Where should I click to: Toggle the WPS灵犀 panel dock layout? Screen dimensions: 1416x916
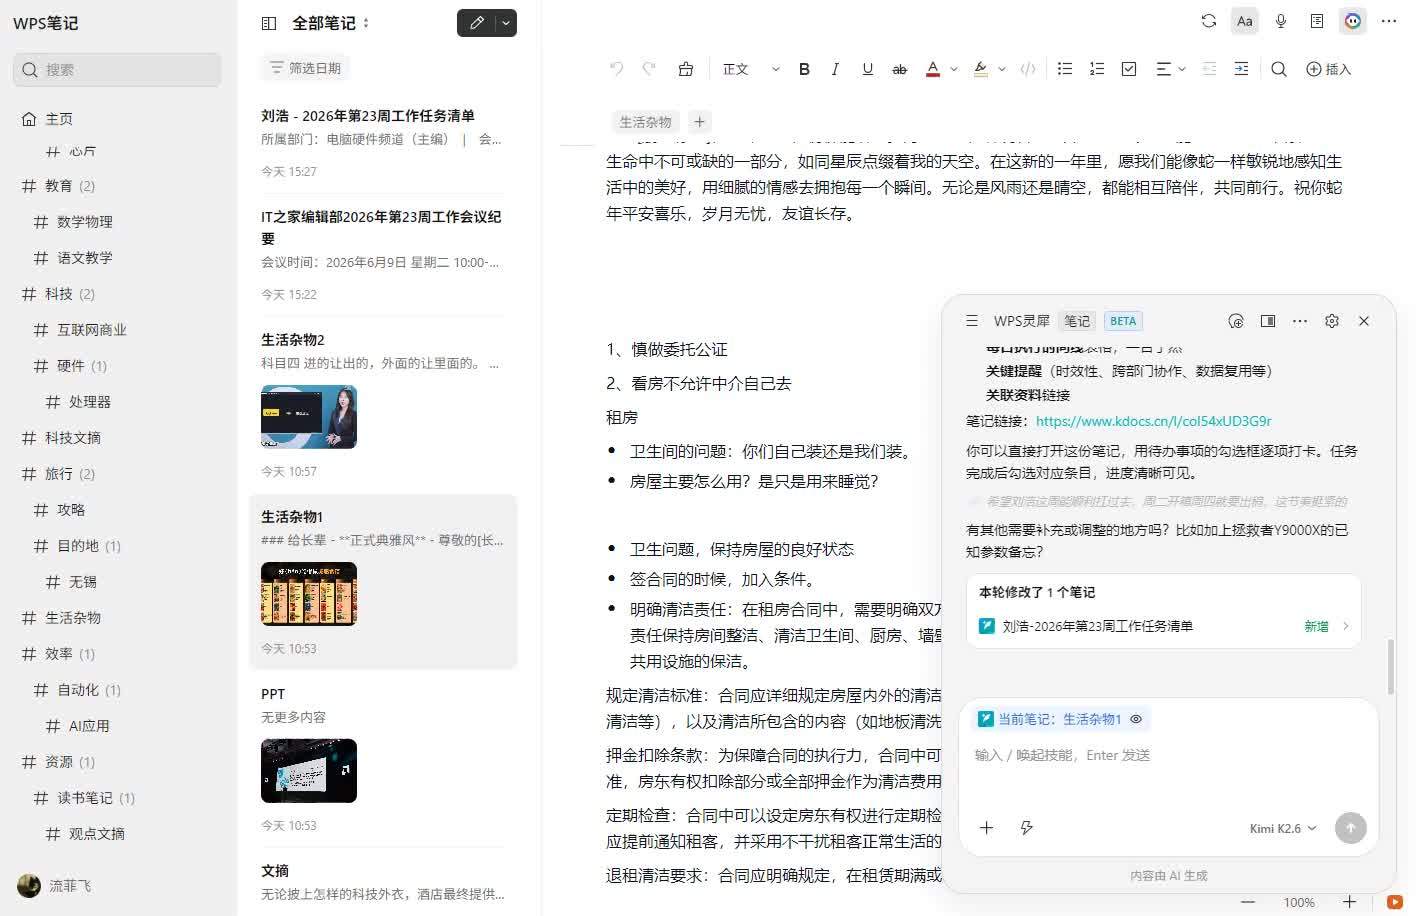(1268, 321)
